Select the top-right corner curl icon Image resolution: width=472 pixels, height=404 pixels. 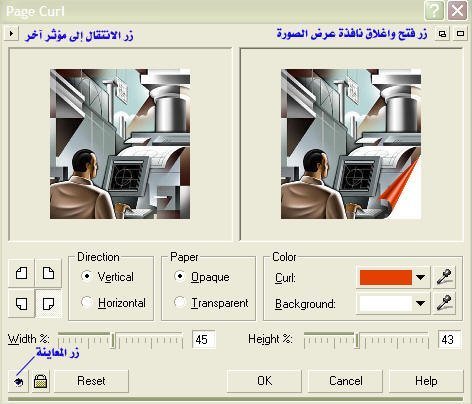pyautogui.click(x=49, y=273)
